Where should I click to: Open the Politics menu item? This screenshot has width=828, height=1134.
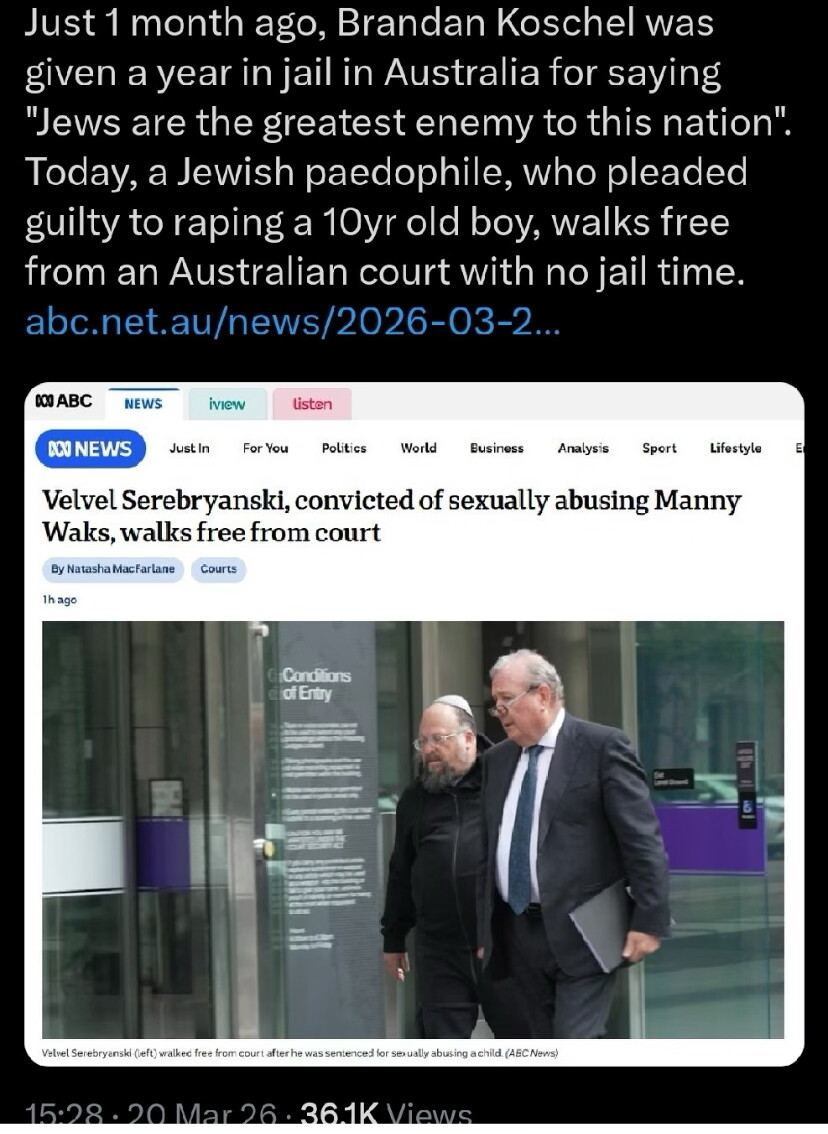(x=344, y=448)
